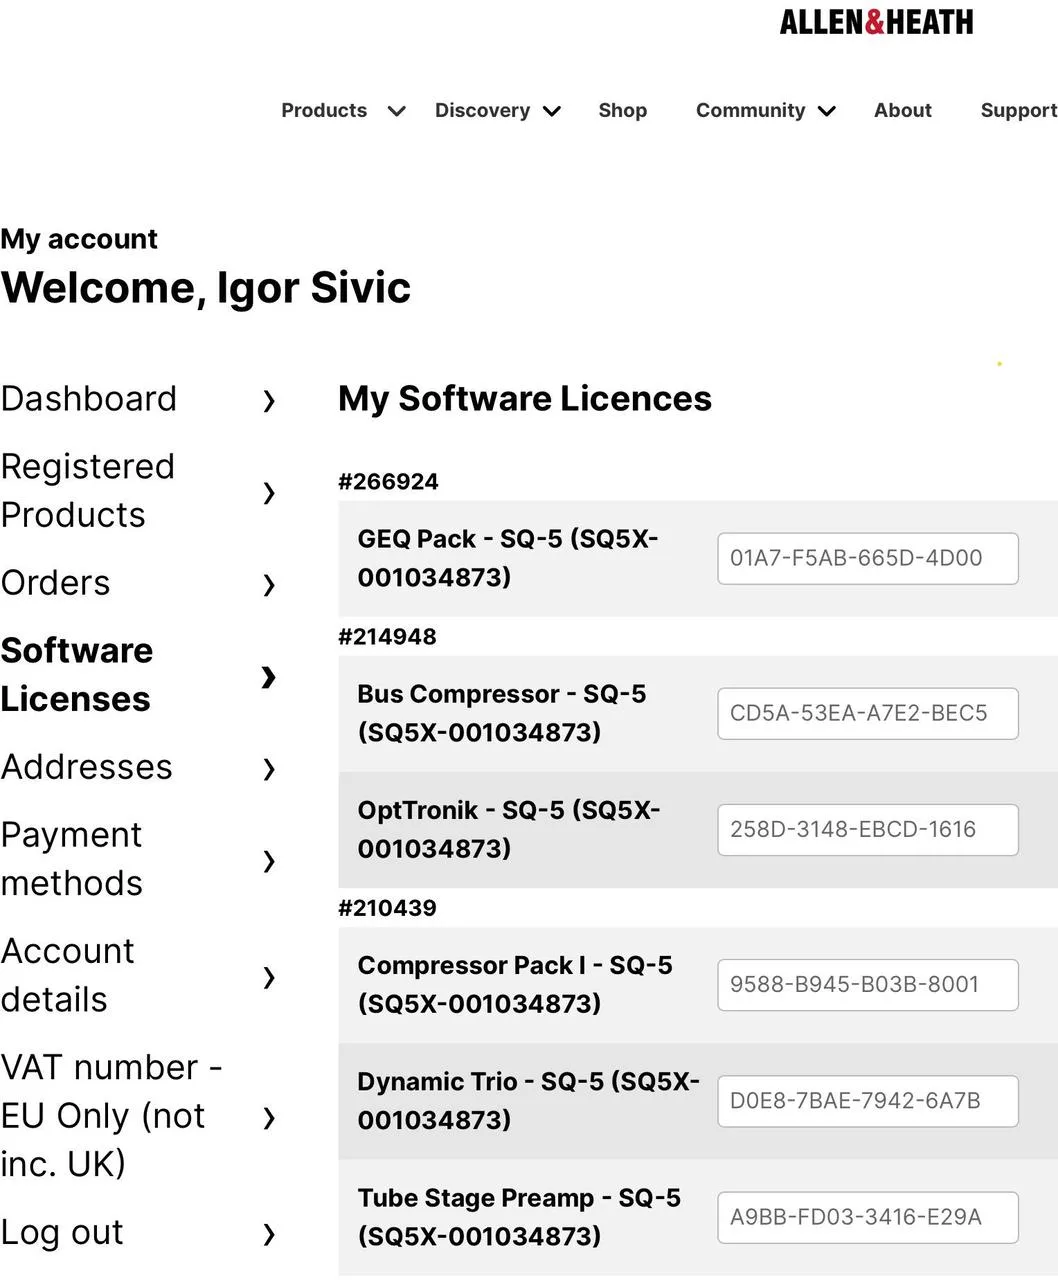Open the Community menu
Viewport: 1058px width, 1280px height.
750,110
